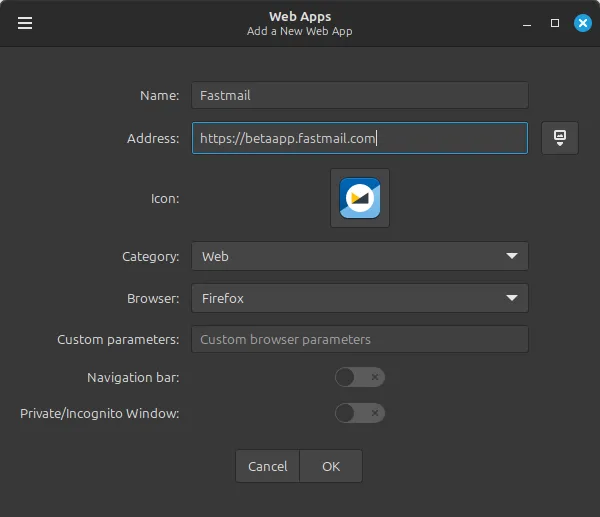
Task: Confirm with the OK button
Action: tap(331, 466)
